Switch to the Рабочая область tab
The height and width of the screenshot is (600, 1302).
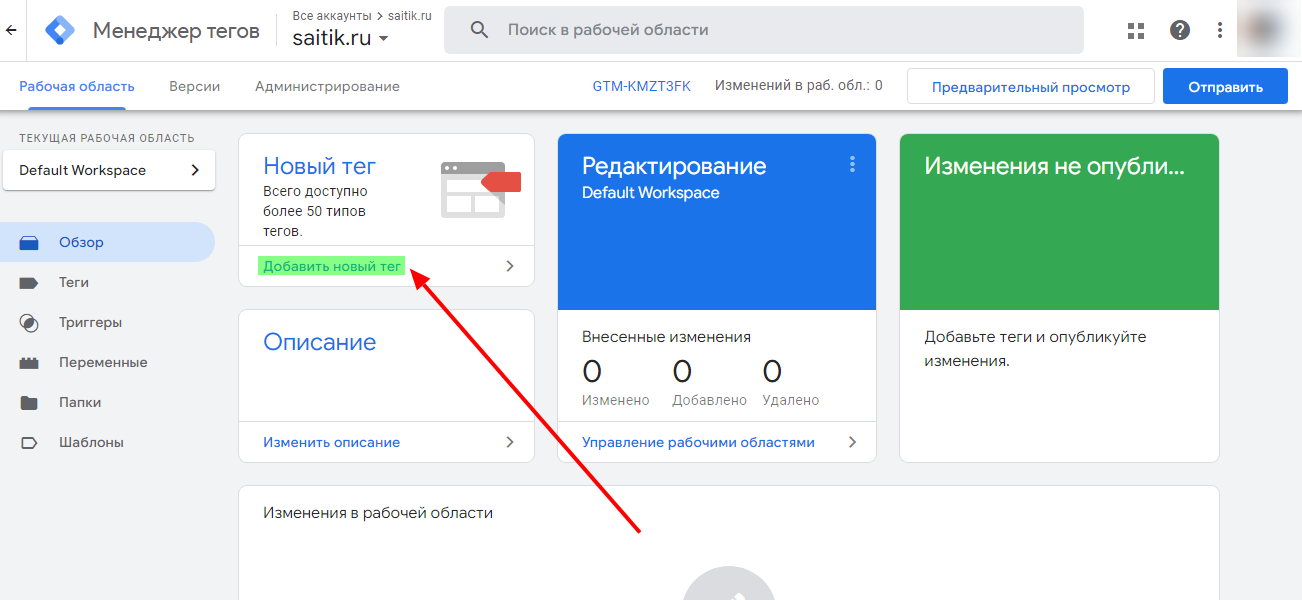[x=76, y=87]
